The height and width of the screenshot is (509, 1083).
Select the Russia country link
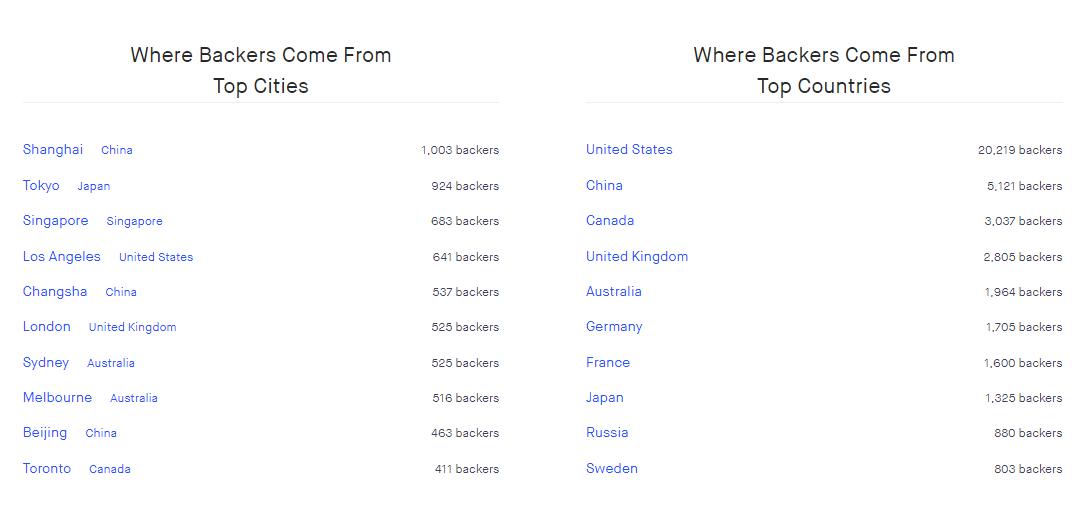[607, 433]
